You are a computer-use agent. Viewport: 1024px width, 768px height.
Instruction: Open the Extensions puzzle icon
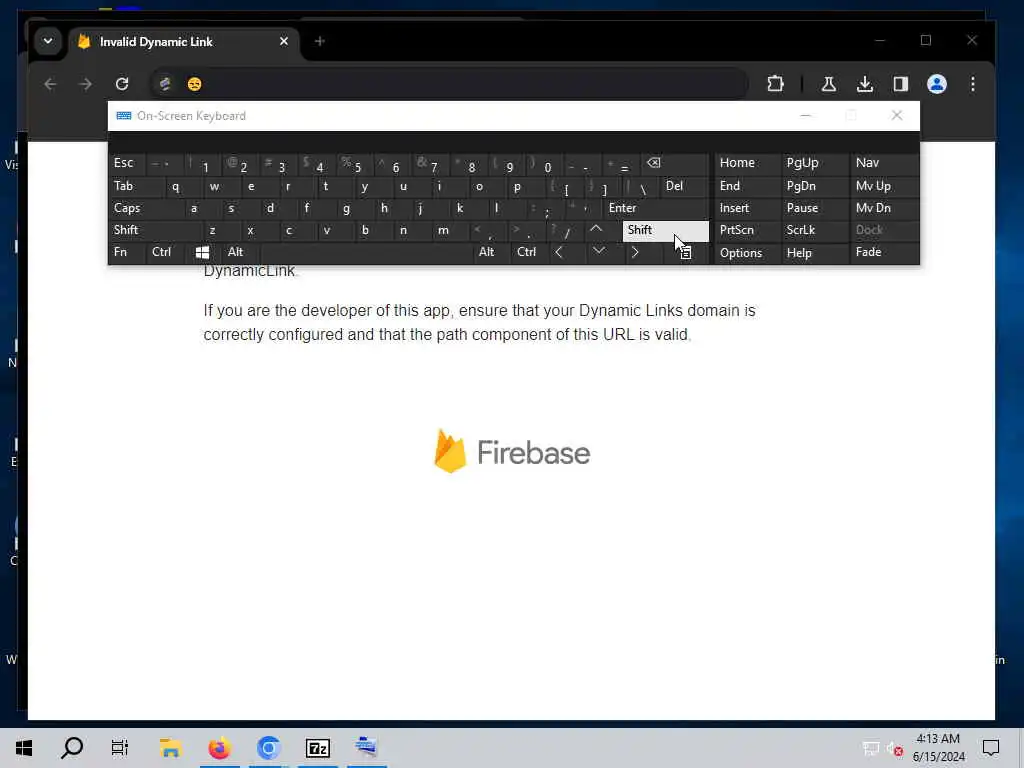775,84
